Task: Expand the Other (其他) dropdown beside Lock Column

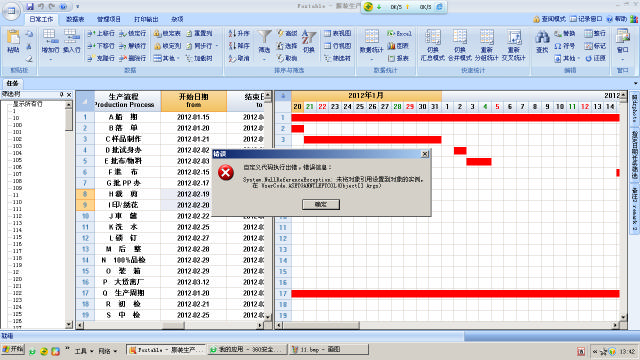Action: pyautogui.click(x=167, y=58)
